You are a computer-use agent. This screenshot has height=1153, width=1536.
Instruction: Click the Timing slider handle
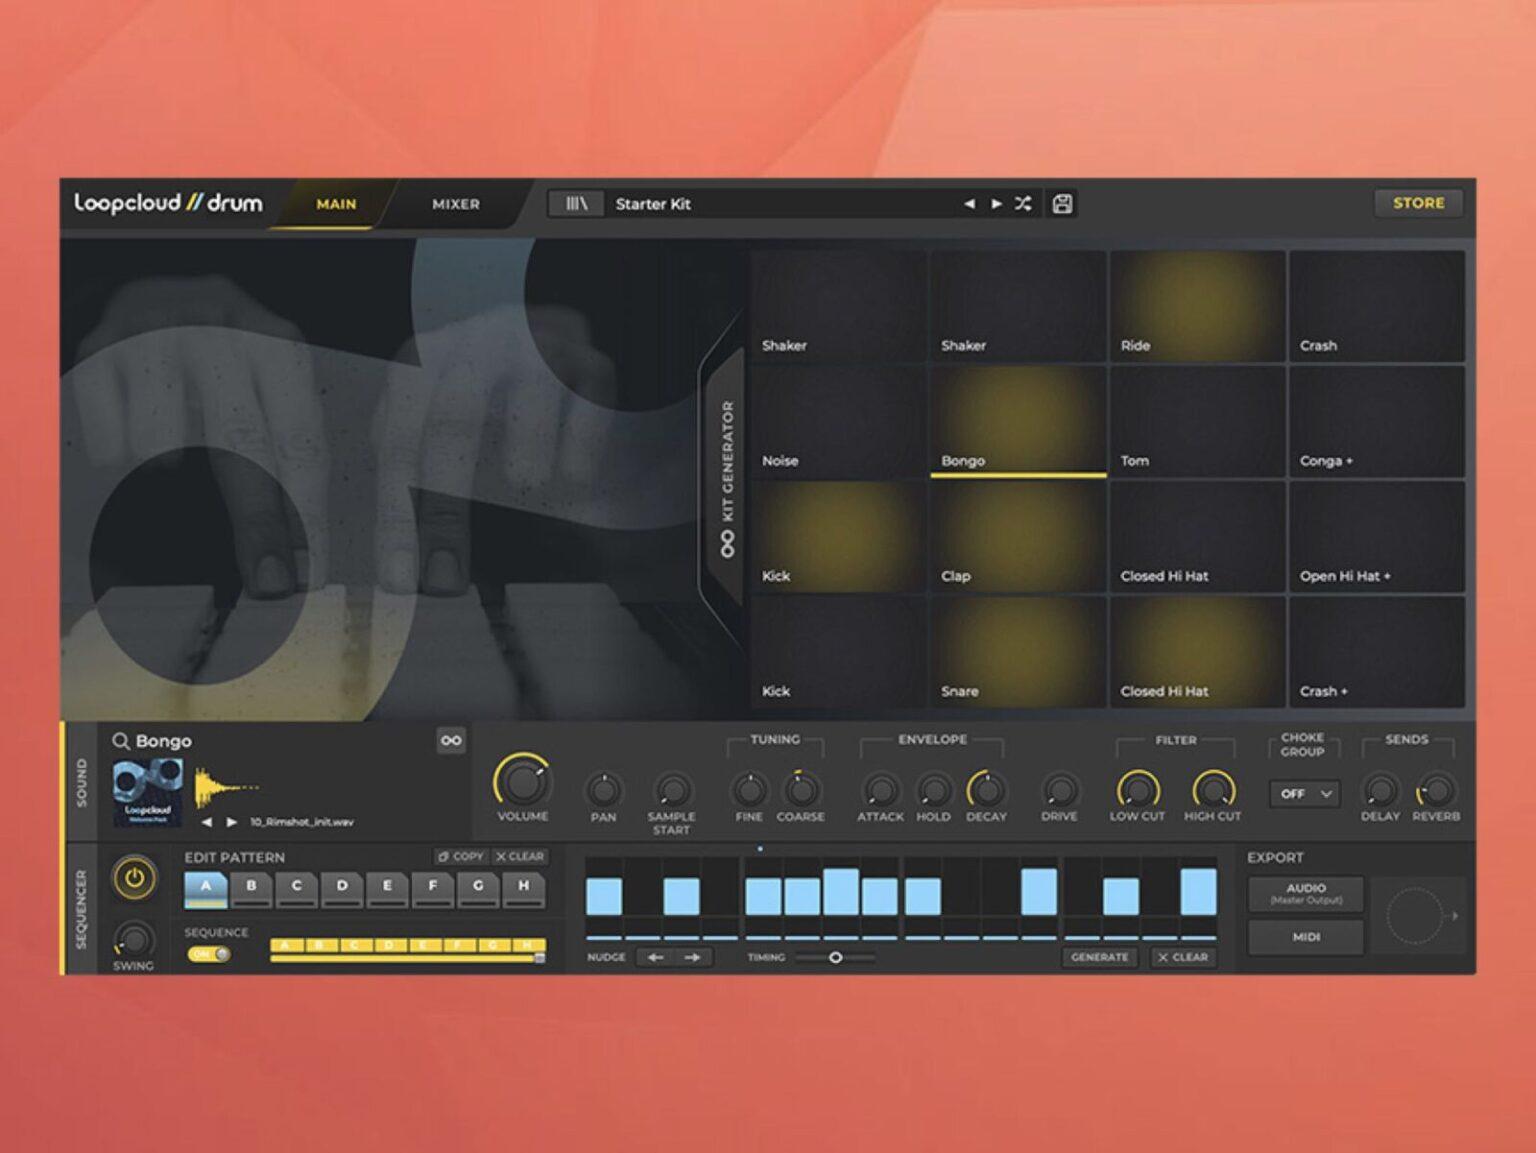pyautogui.click(x=835, y=957)
